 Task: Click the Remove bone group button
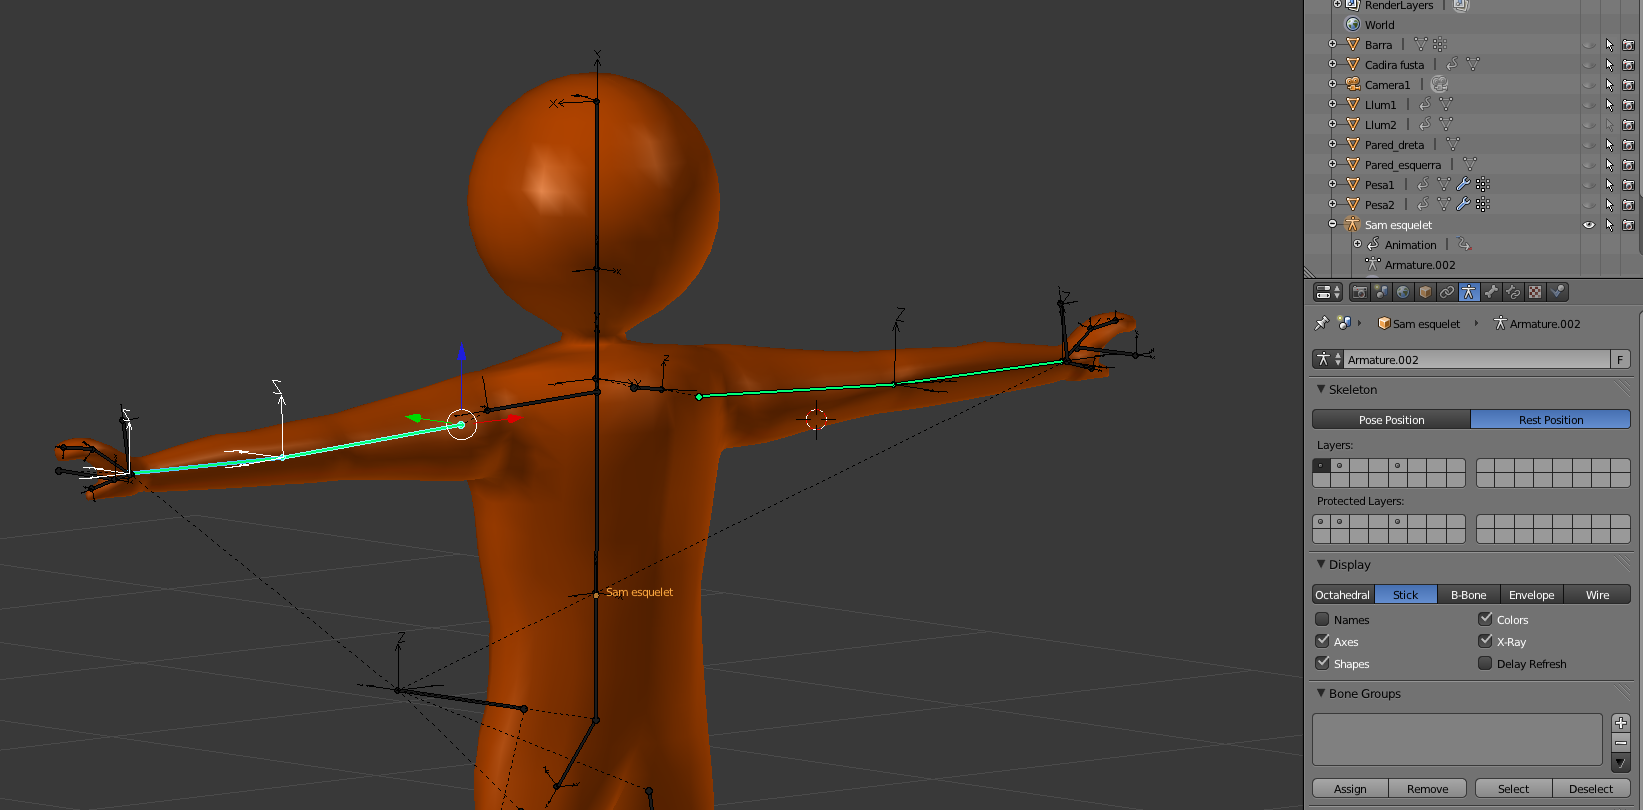pos(1428,788)
